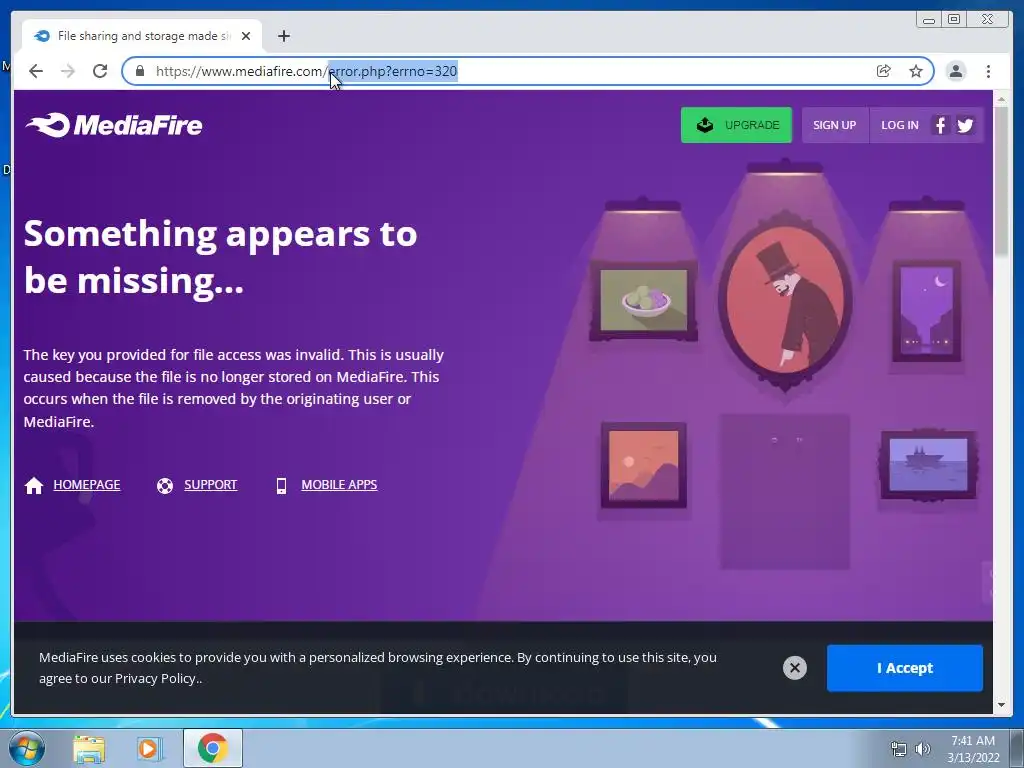The width and height of the screenshot is (1024, 768).
Task: Select the File sharing and storage tab
Action: pyautogui.click(x=142, y=36)
